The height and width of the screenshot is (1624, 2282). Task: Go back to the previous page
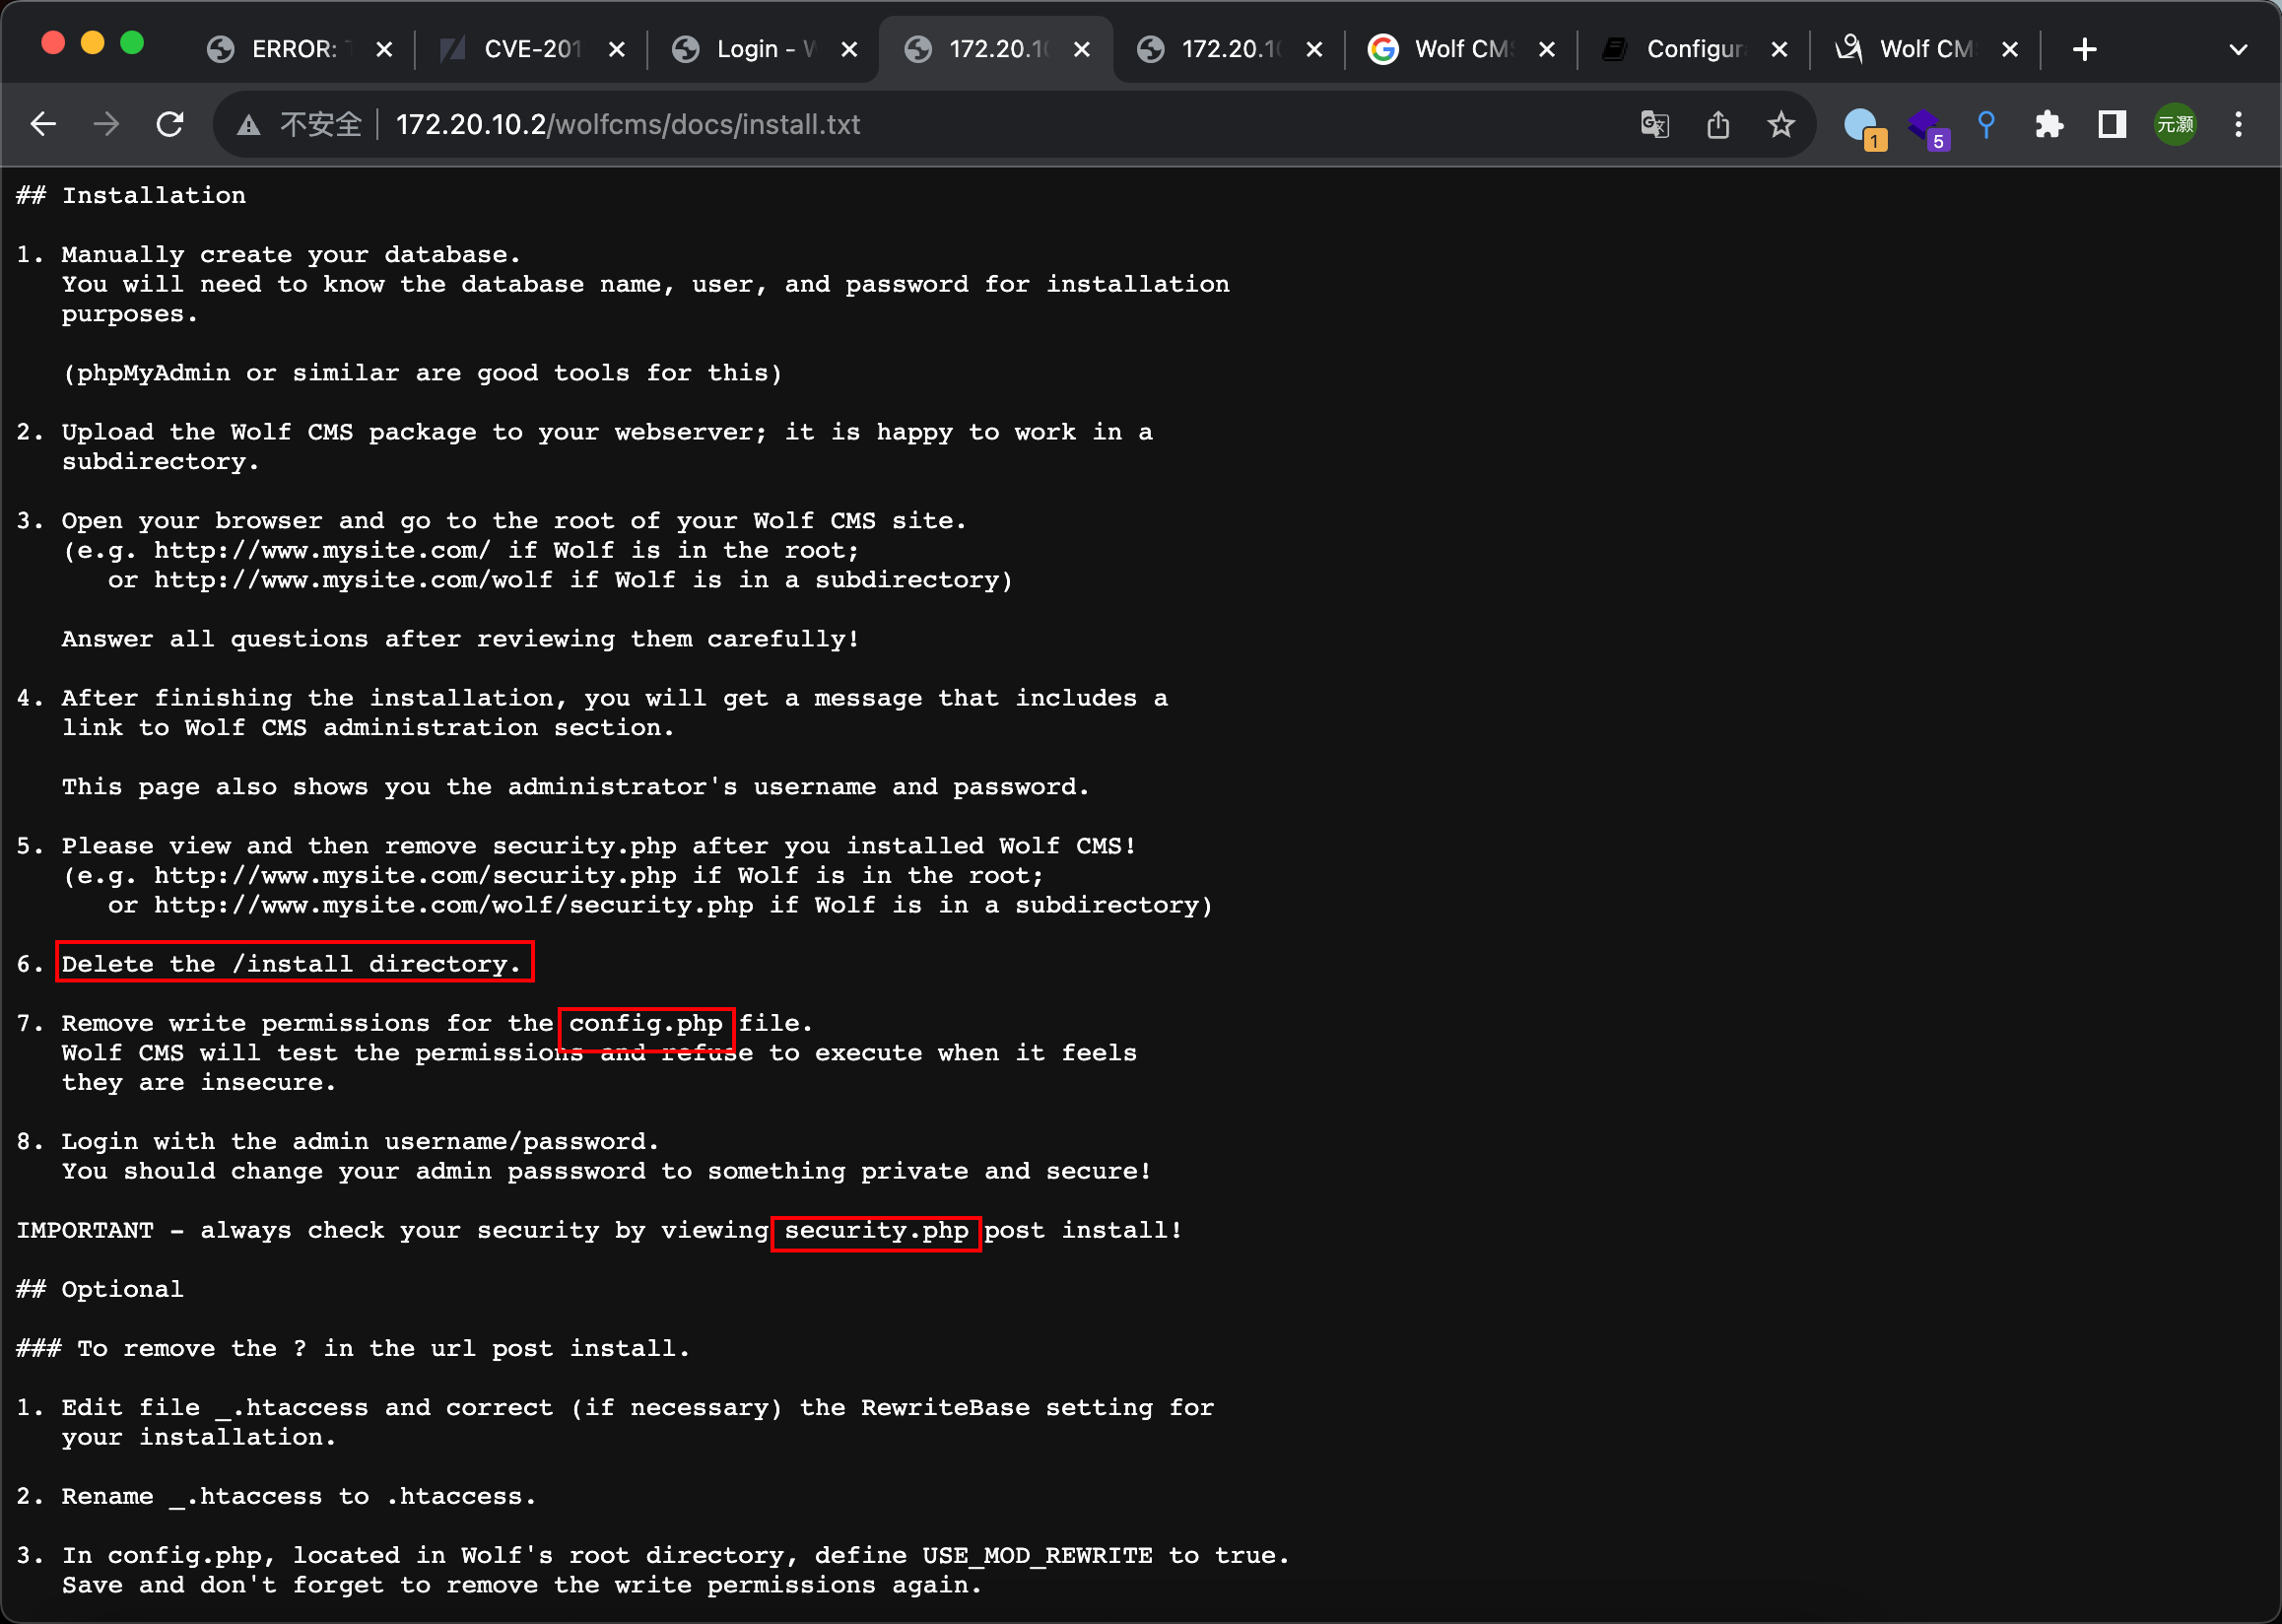[x=43, y=125]
